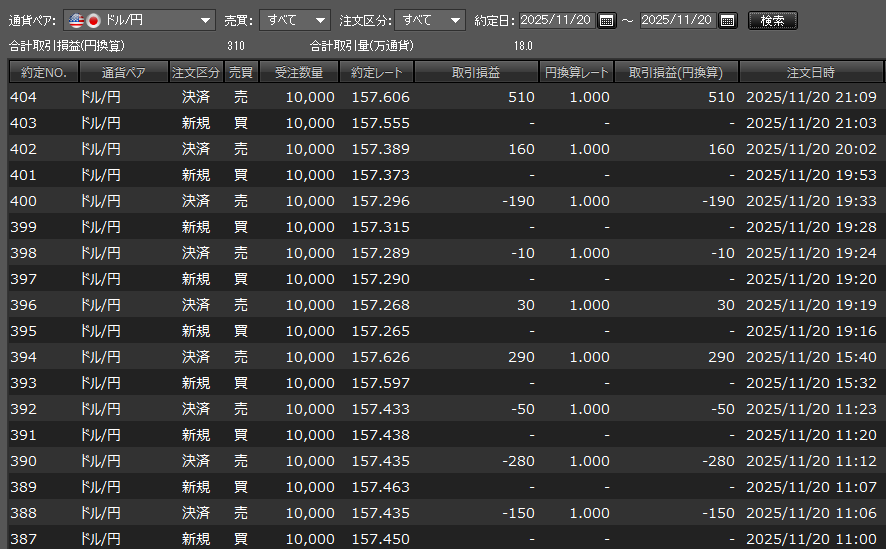Click the 受注数量 column header

[299, 72]
